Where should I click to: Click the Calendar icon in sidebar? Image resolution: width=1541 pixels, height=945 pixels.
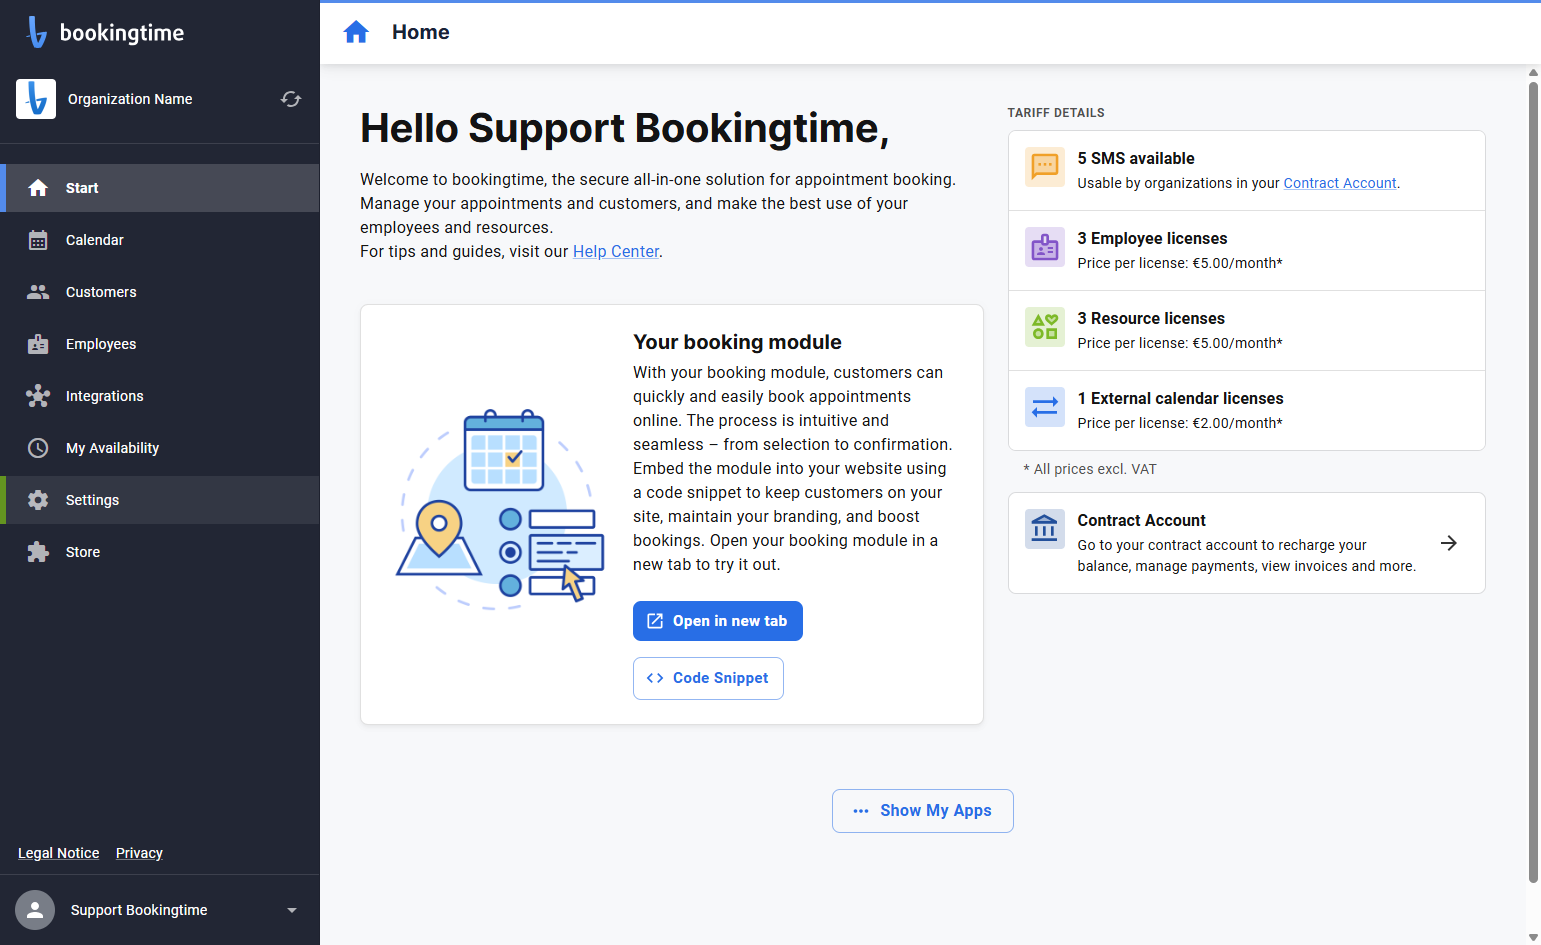click(x=38, y=240)
